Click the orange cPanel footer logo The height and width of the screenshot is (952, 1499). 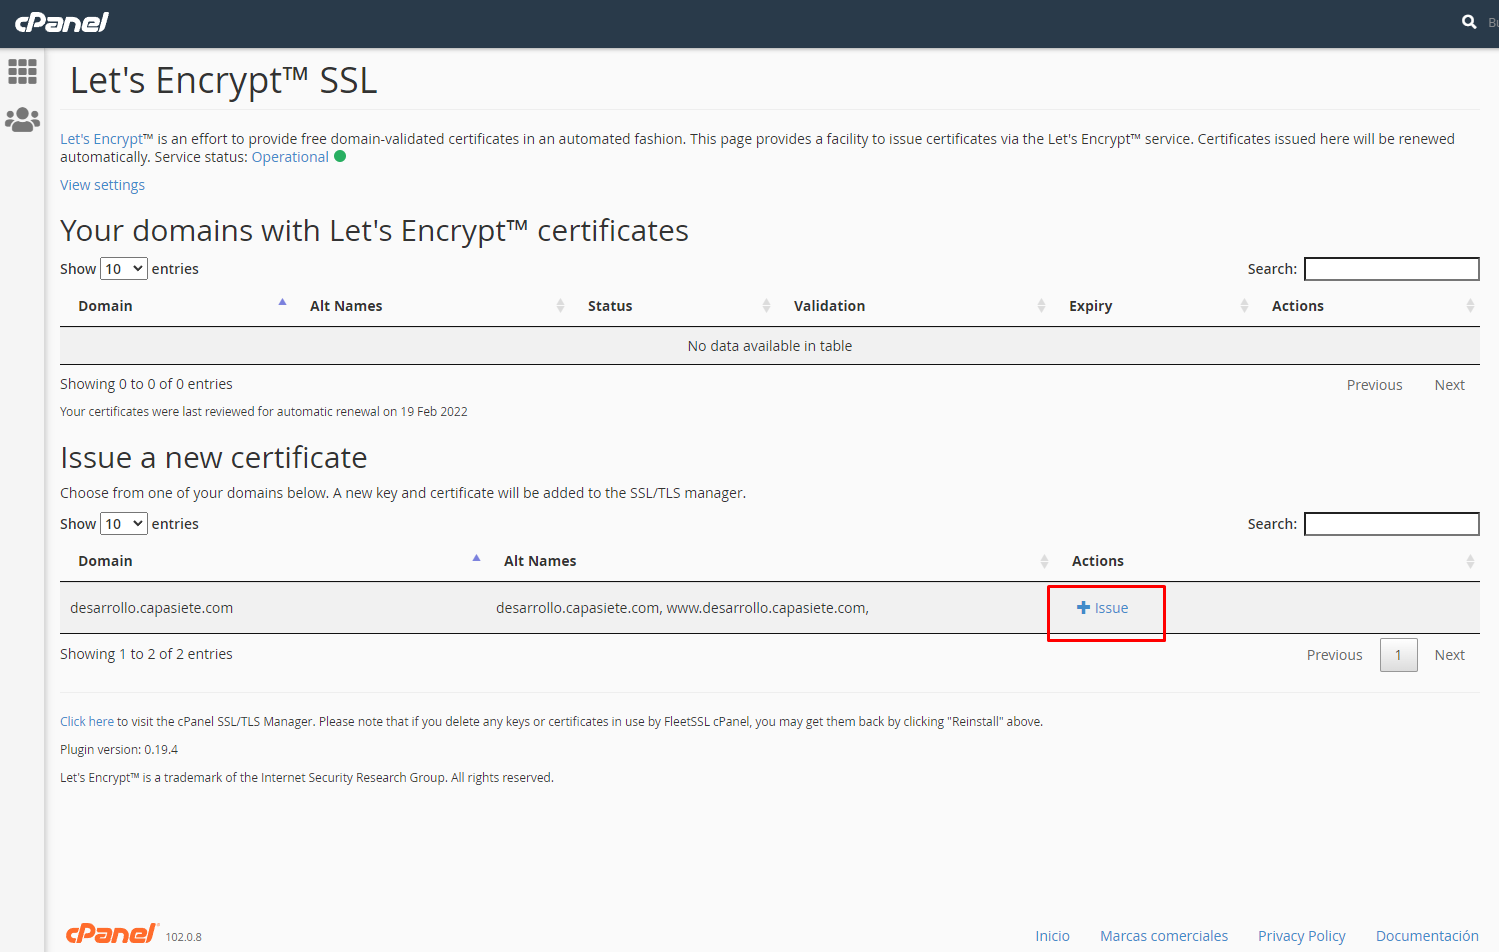click(112, 933)
